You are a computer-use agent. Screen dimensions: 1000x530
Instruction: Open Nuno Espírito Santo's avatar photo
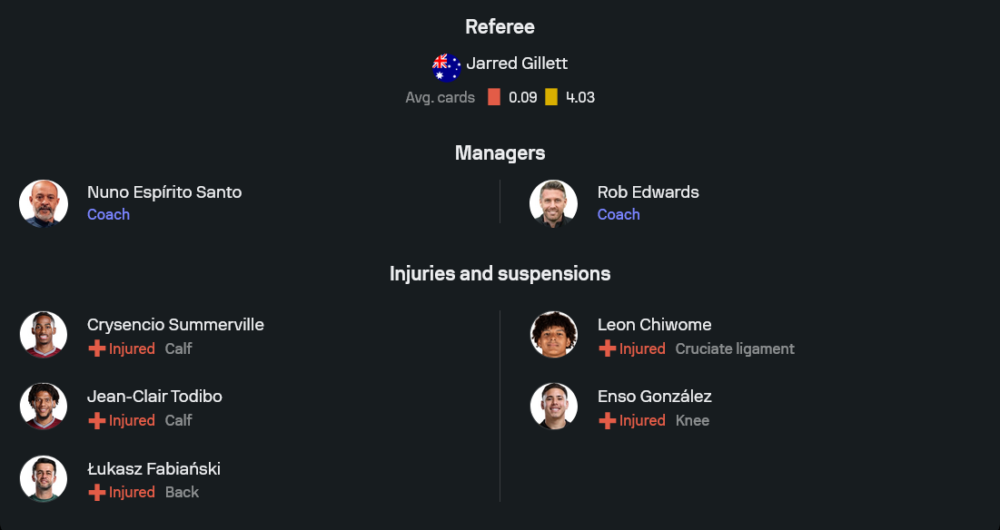pos(43,203)
